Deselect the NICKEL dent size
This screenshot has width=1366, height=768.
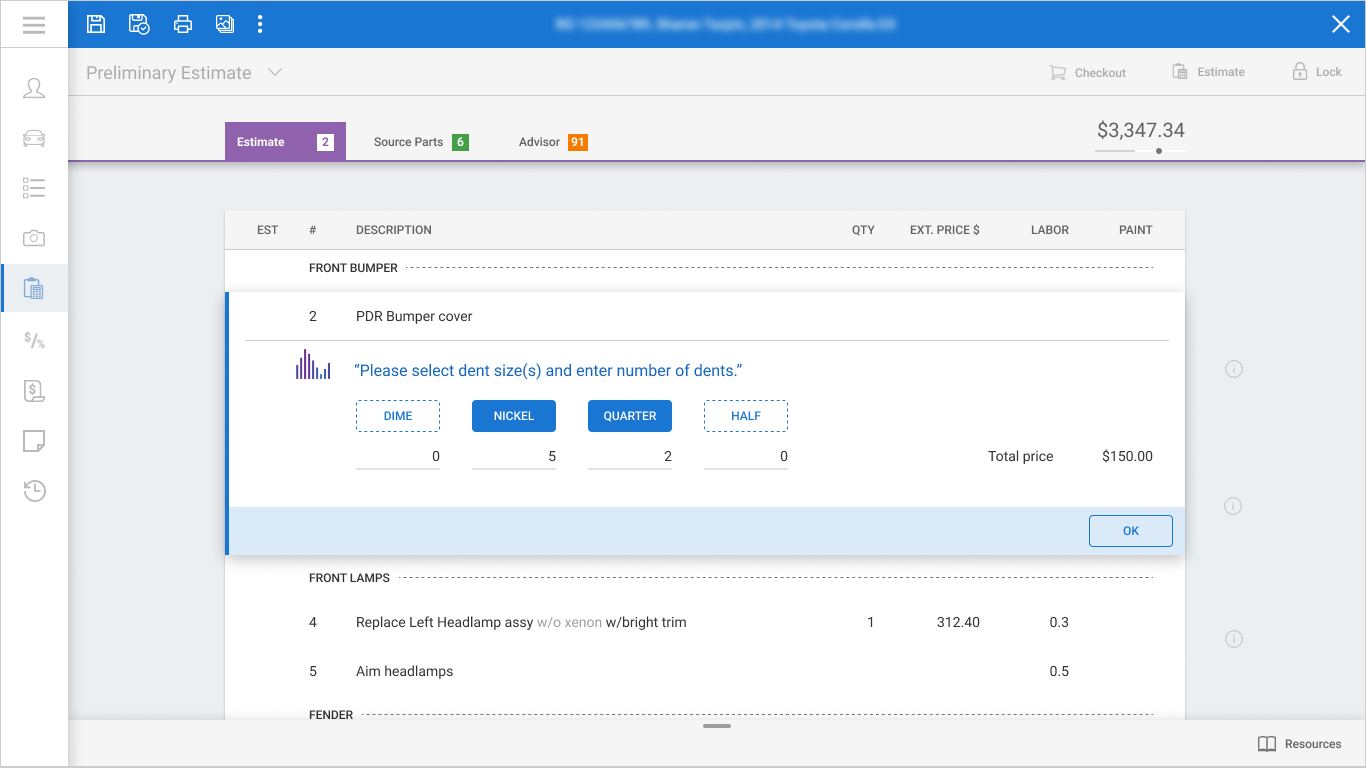coord(514,416)
